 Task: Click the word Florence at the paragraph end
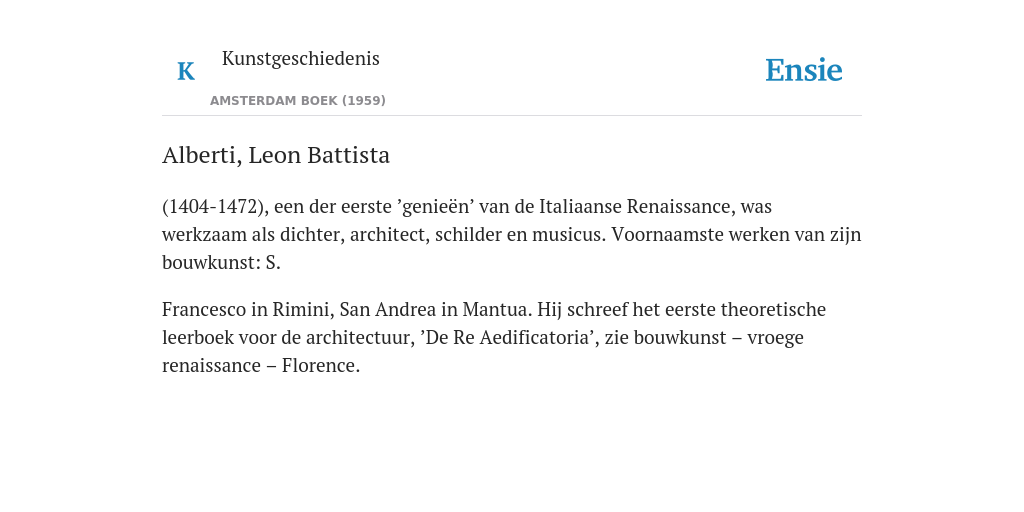(x=320, y=366)
